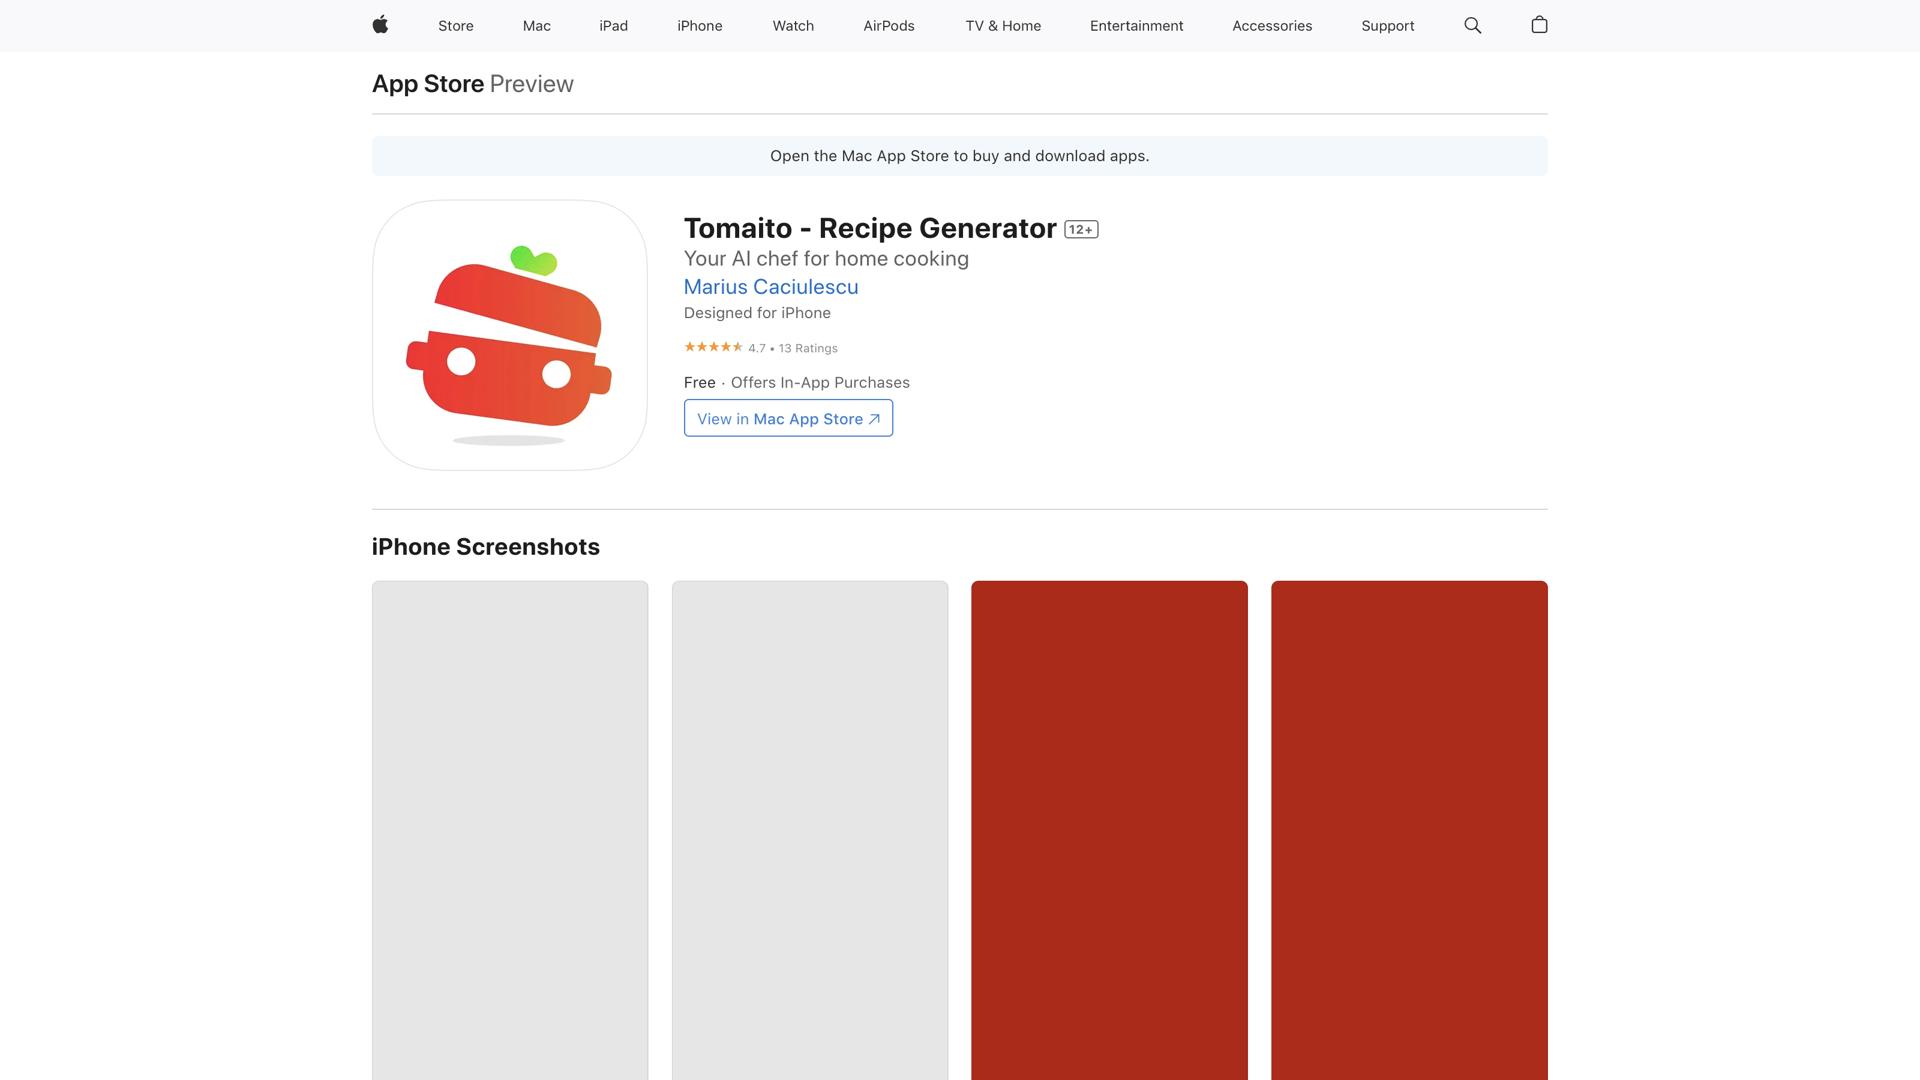
Task: Open the Mac menu item
Action: (x=536, y=26)
